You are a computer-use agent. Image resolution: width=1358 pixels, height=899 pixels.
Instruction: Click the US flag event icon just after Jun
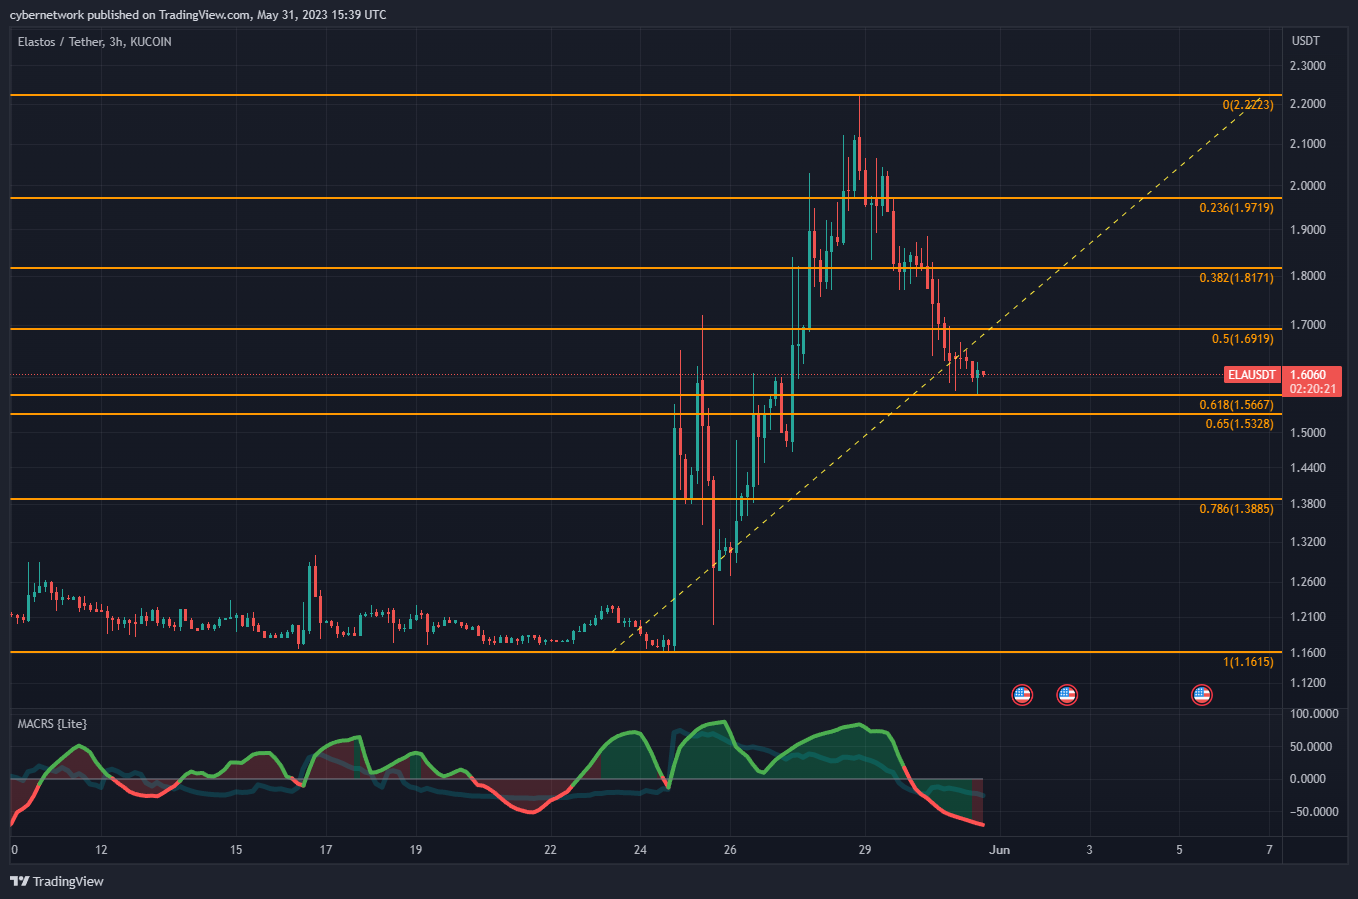click(x=1022, y=694)
